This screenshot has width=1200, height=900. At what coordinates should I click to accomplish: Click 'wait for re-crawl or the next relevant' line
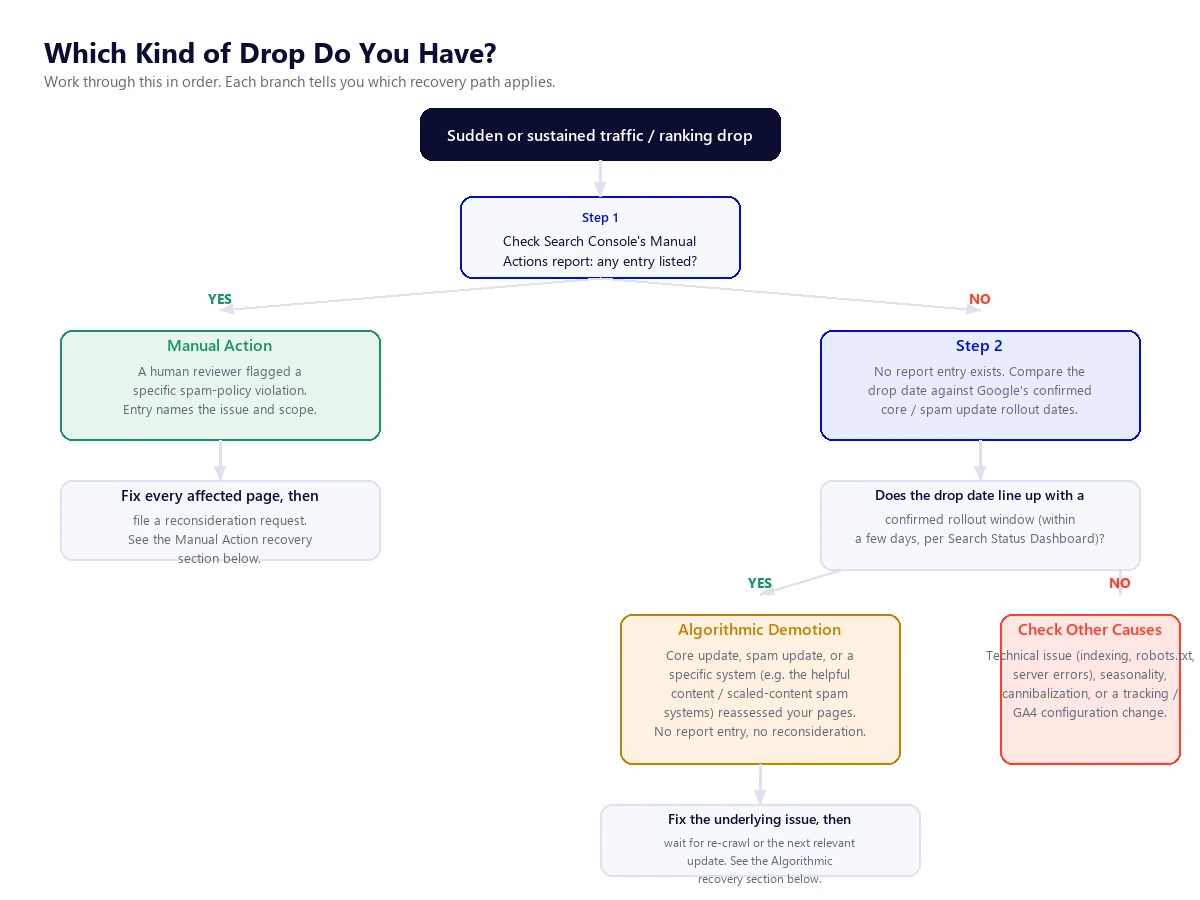(760, 843)
